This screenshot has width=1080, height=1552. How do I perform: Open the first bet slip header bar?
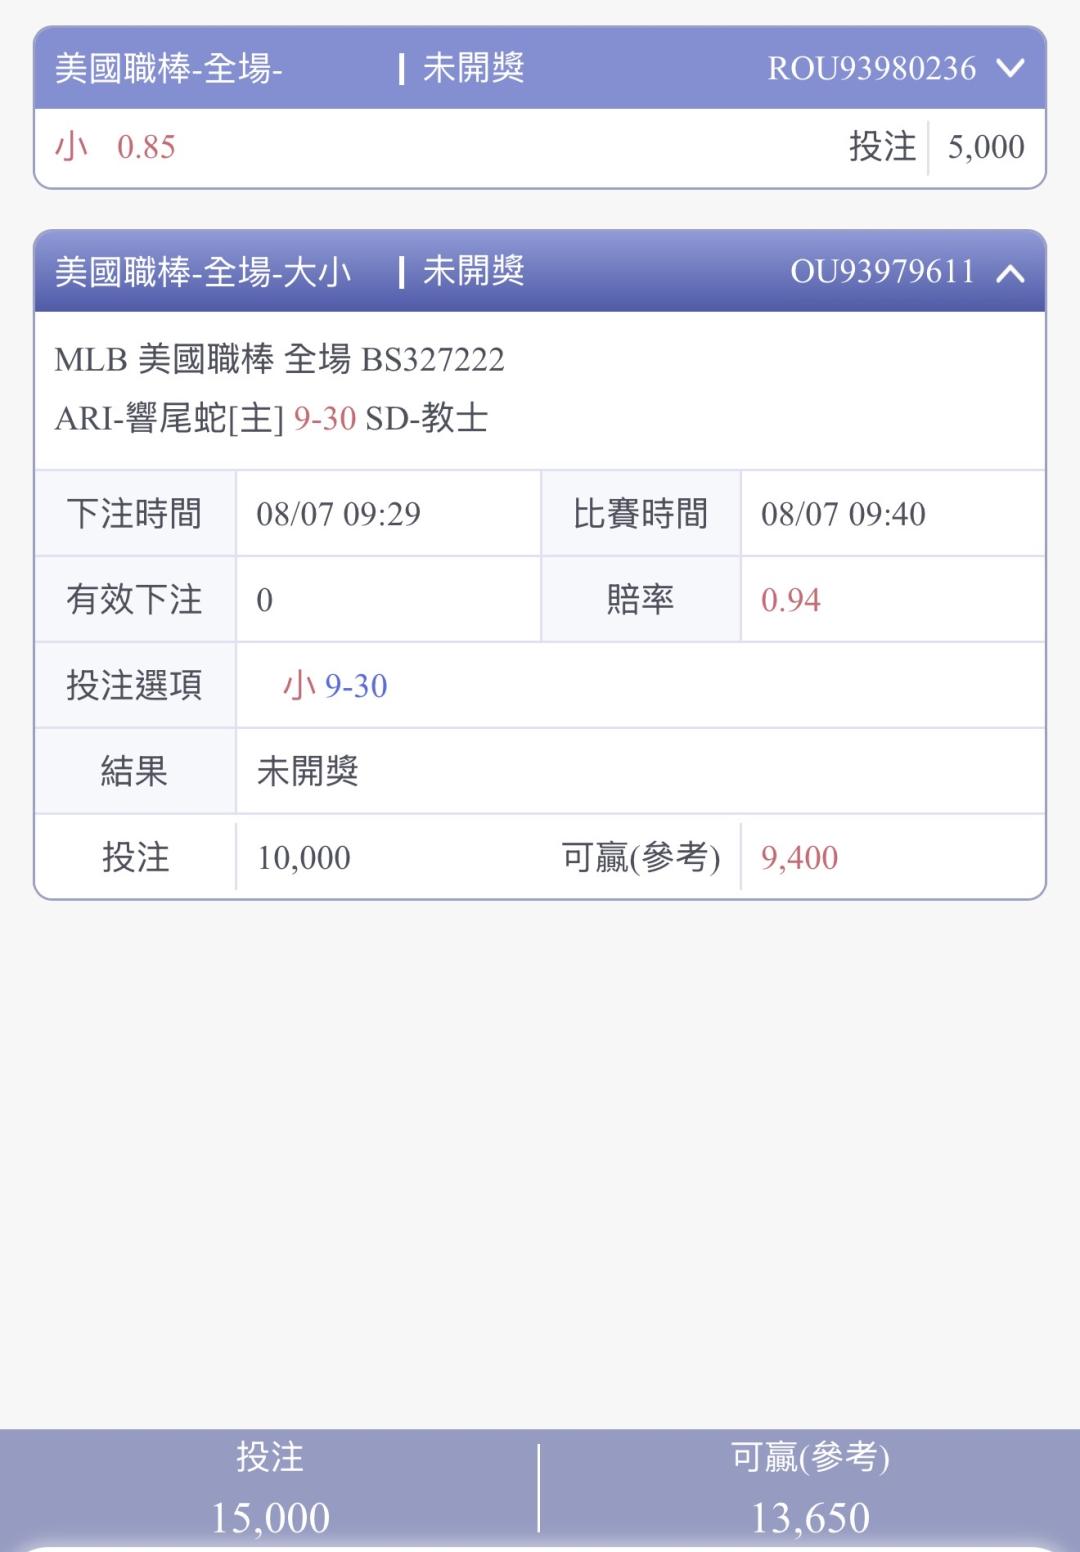click(540, 68)
